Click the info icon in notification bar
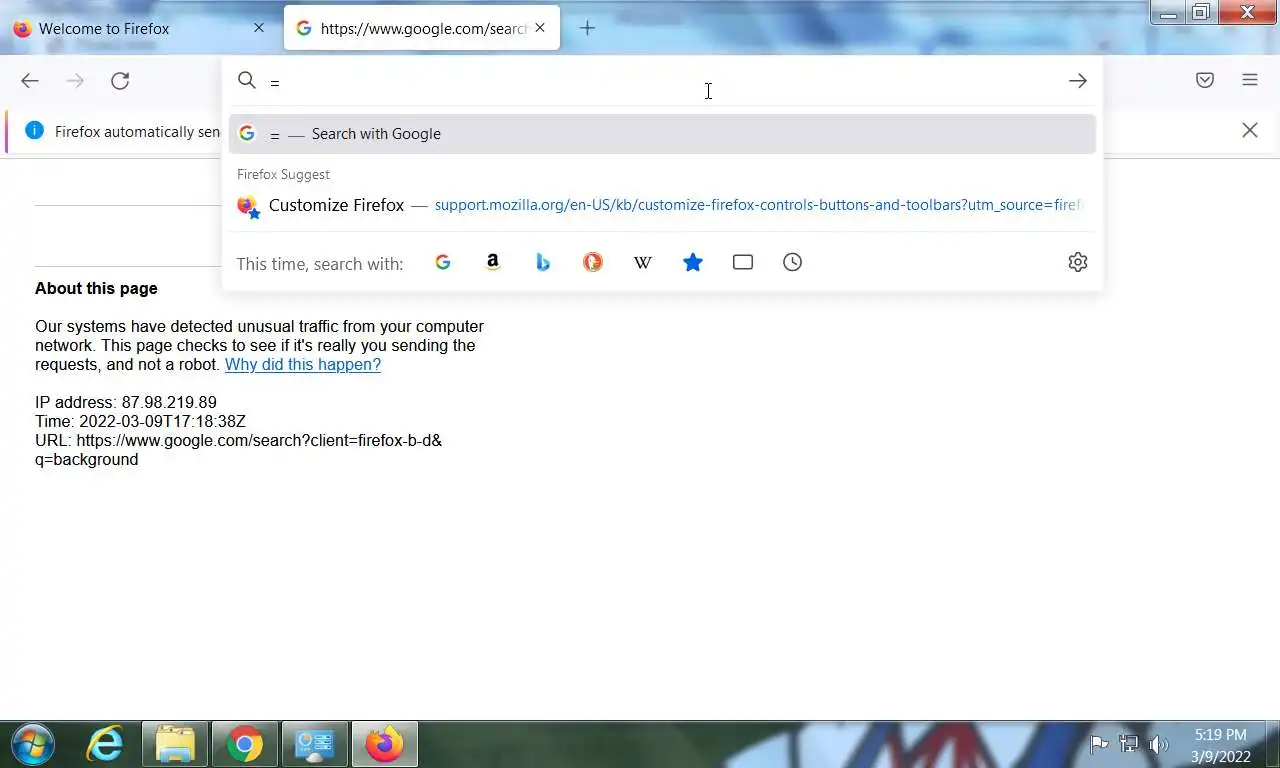This screenshot has height=768, width=1280. tap(34, 130)
